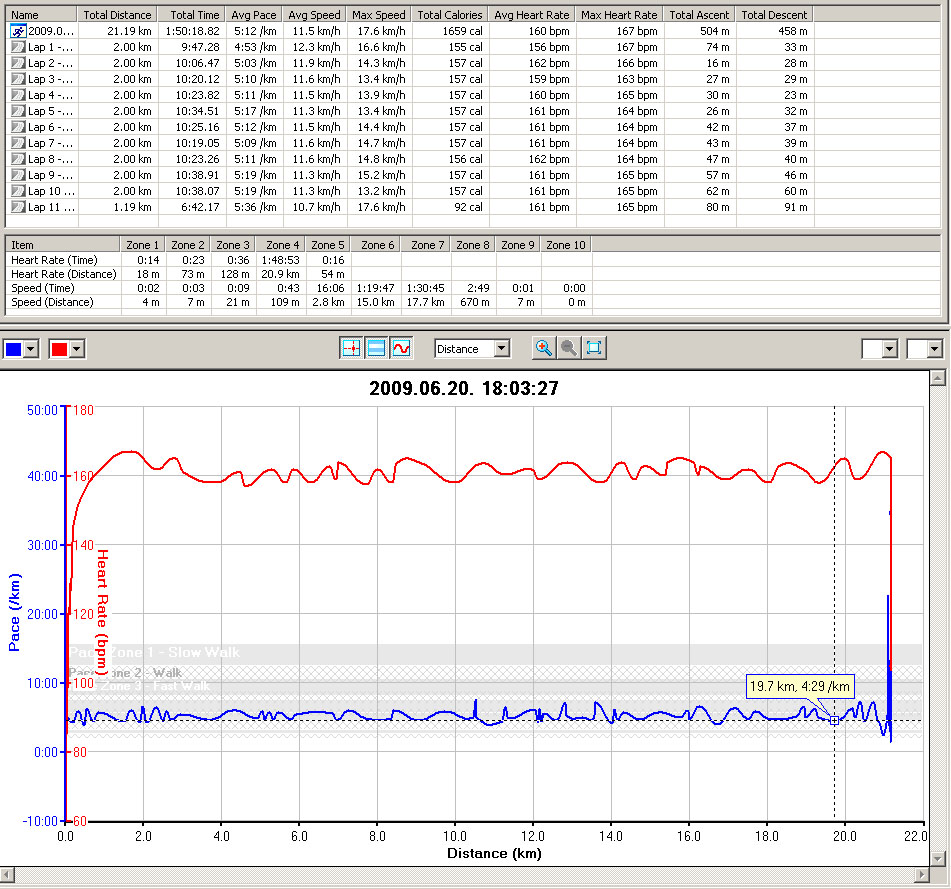The height and width of the screenshot is (889, 951).
Task: Click the Total Distance column header
Action: point(117,15)
